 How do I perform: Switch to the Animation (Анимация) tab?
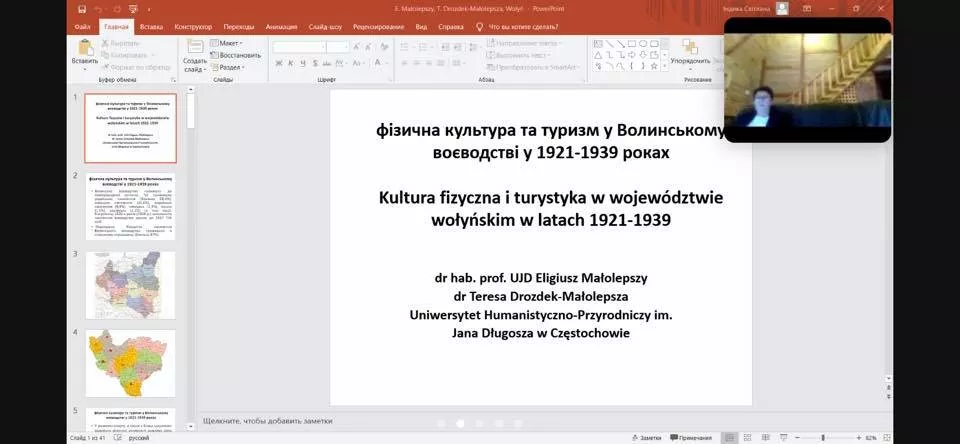click(x=281, y=27)
